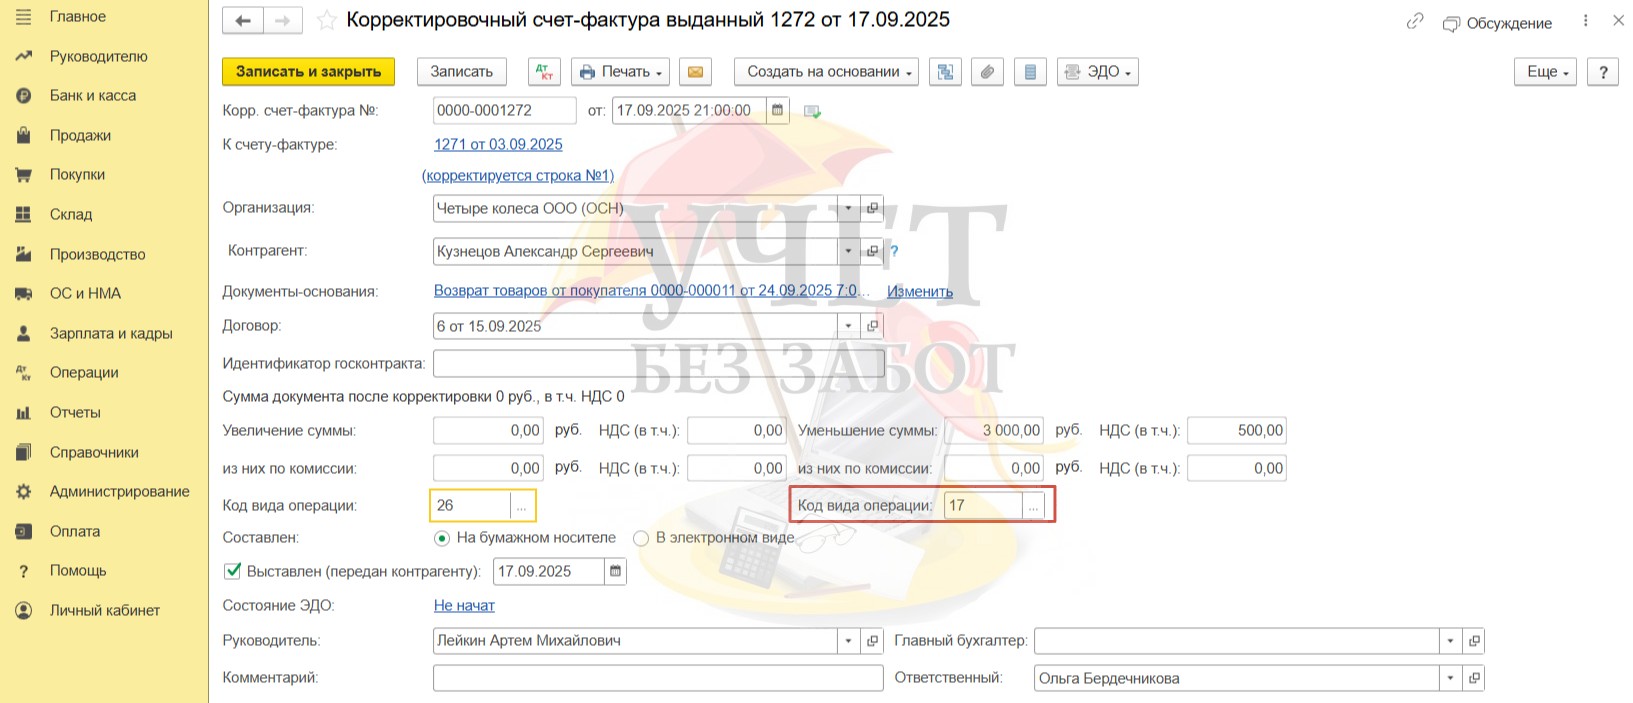Add document to favorites with star icon

click(x=325, y=20)
